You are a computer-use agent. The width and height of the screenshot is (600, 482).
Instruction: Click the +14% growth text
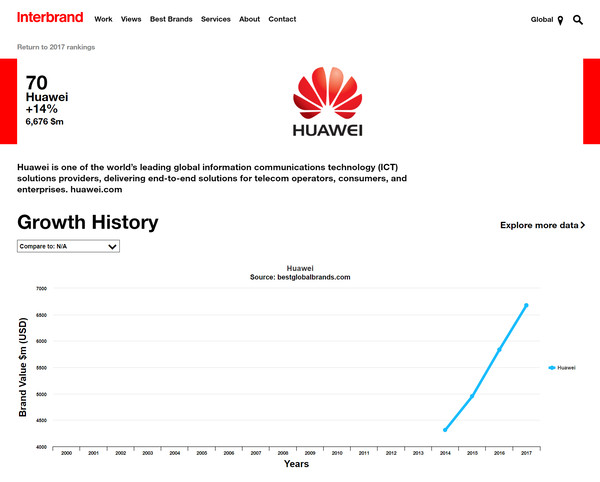(x=41, y=109)
